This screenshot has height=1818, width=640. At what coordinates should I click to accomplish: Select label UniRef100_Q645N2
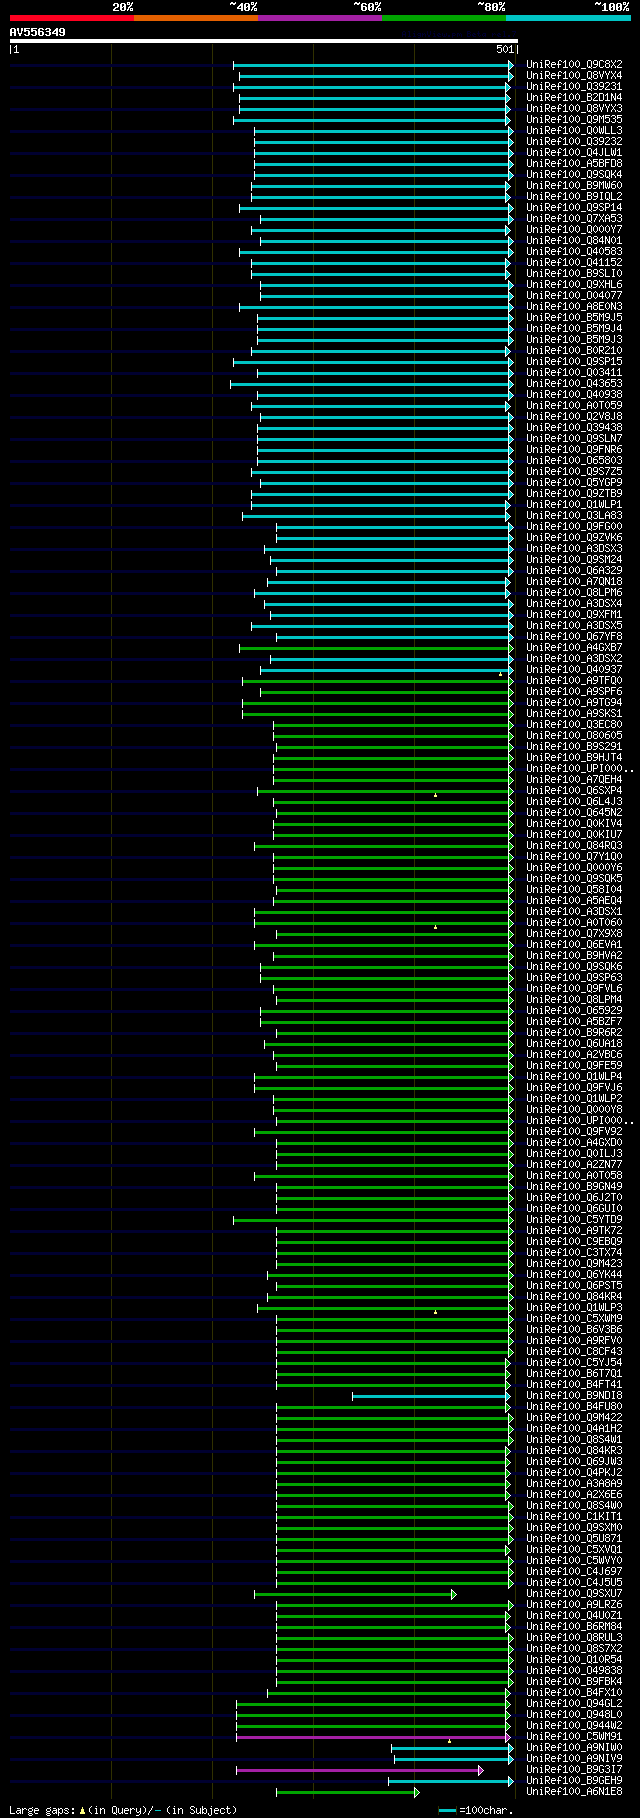click(574, 813)
